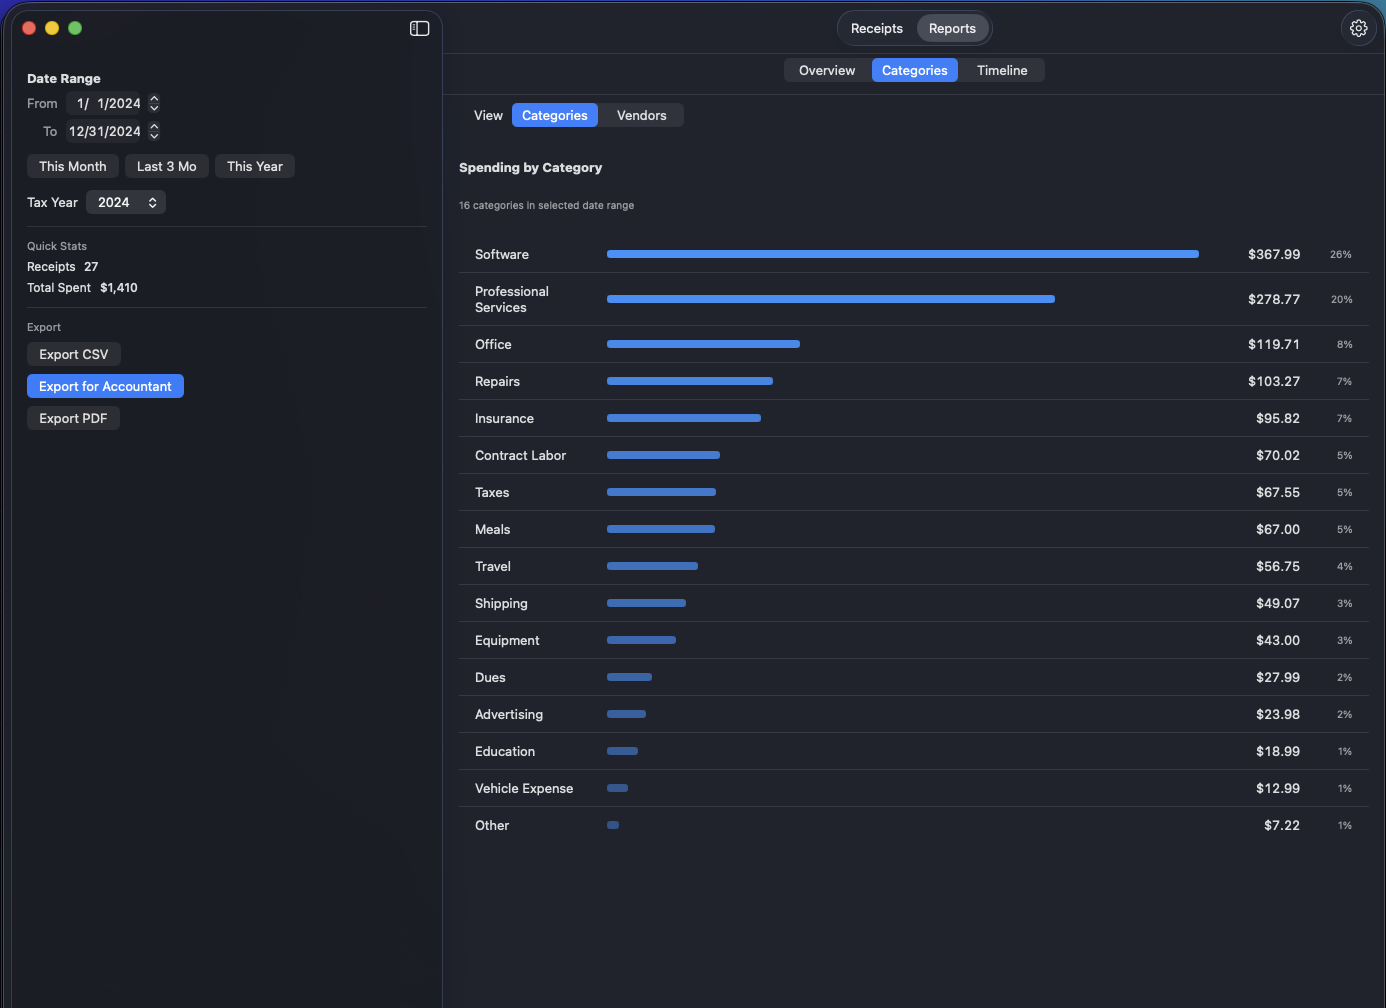
Task: Switch to the Timeline report tab
Action: 1001,71
